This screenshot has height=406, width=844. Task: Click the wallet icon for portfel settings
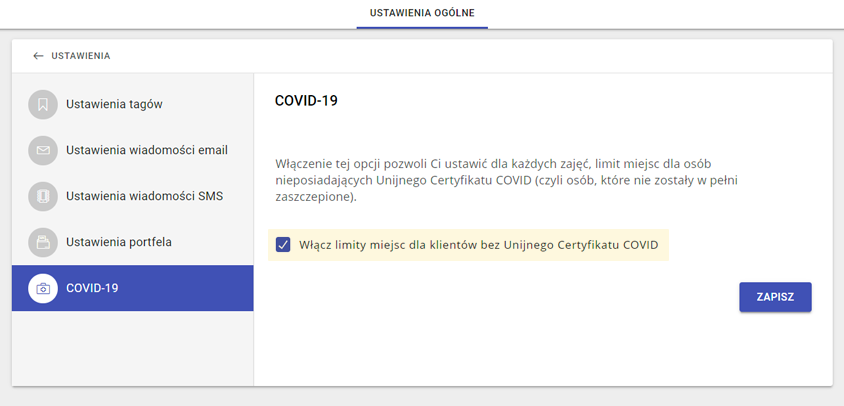pyautogui.click(x=43, y=242)
